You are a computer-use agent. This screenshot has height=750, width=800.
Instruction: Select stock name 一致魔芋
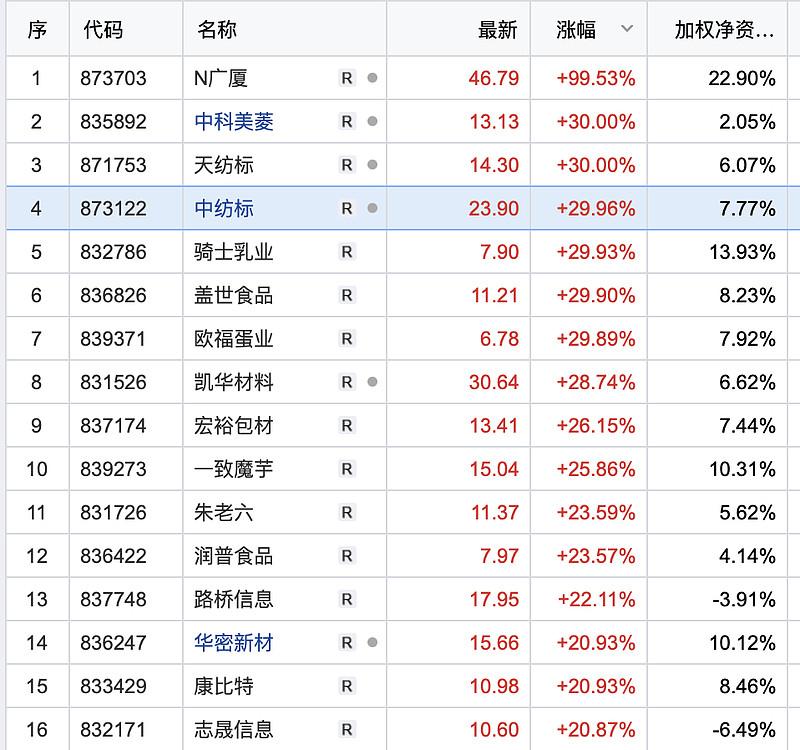tap(234, 468)
